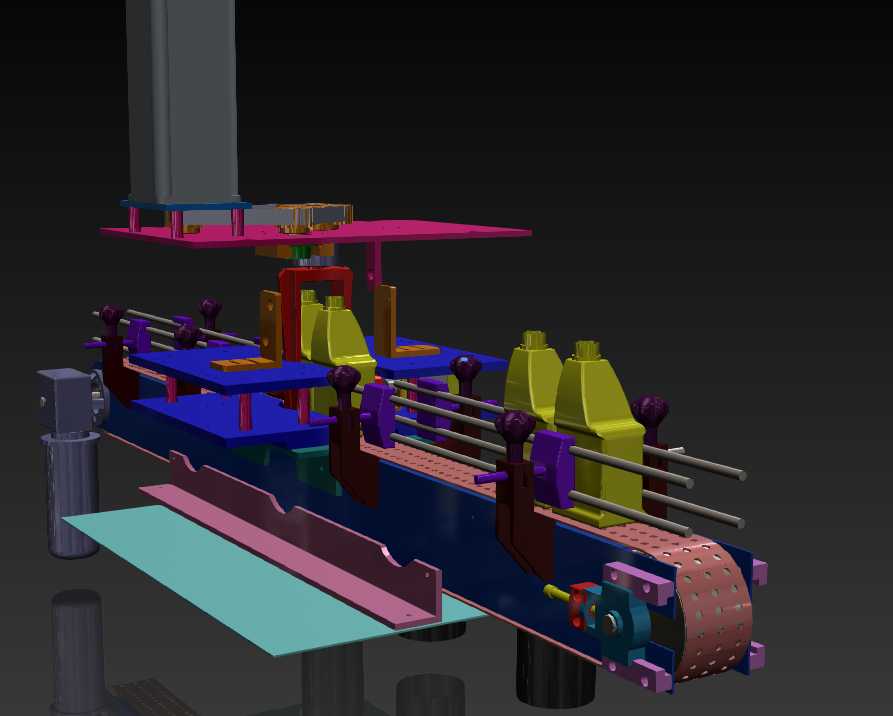The height and width of the screenshot is (716, 893).
Task: Select the magenta top mounting plate
Action: [x=316, y=232]
